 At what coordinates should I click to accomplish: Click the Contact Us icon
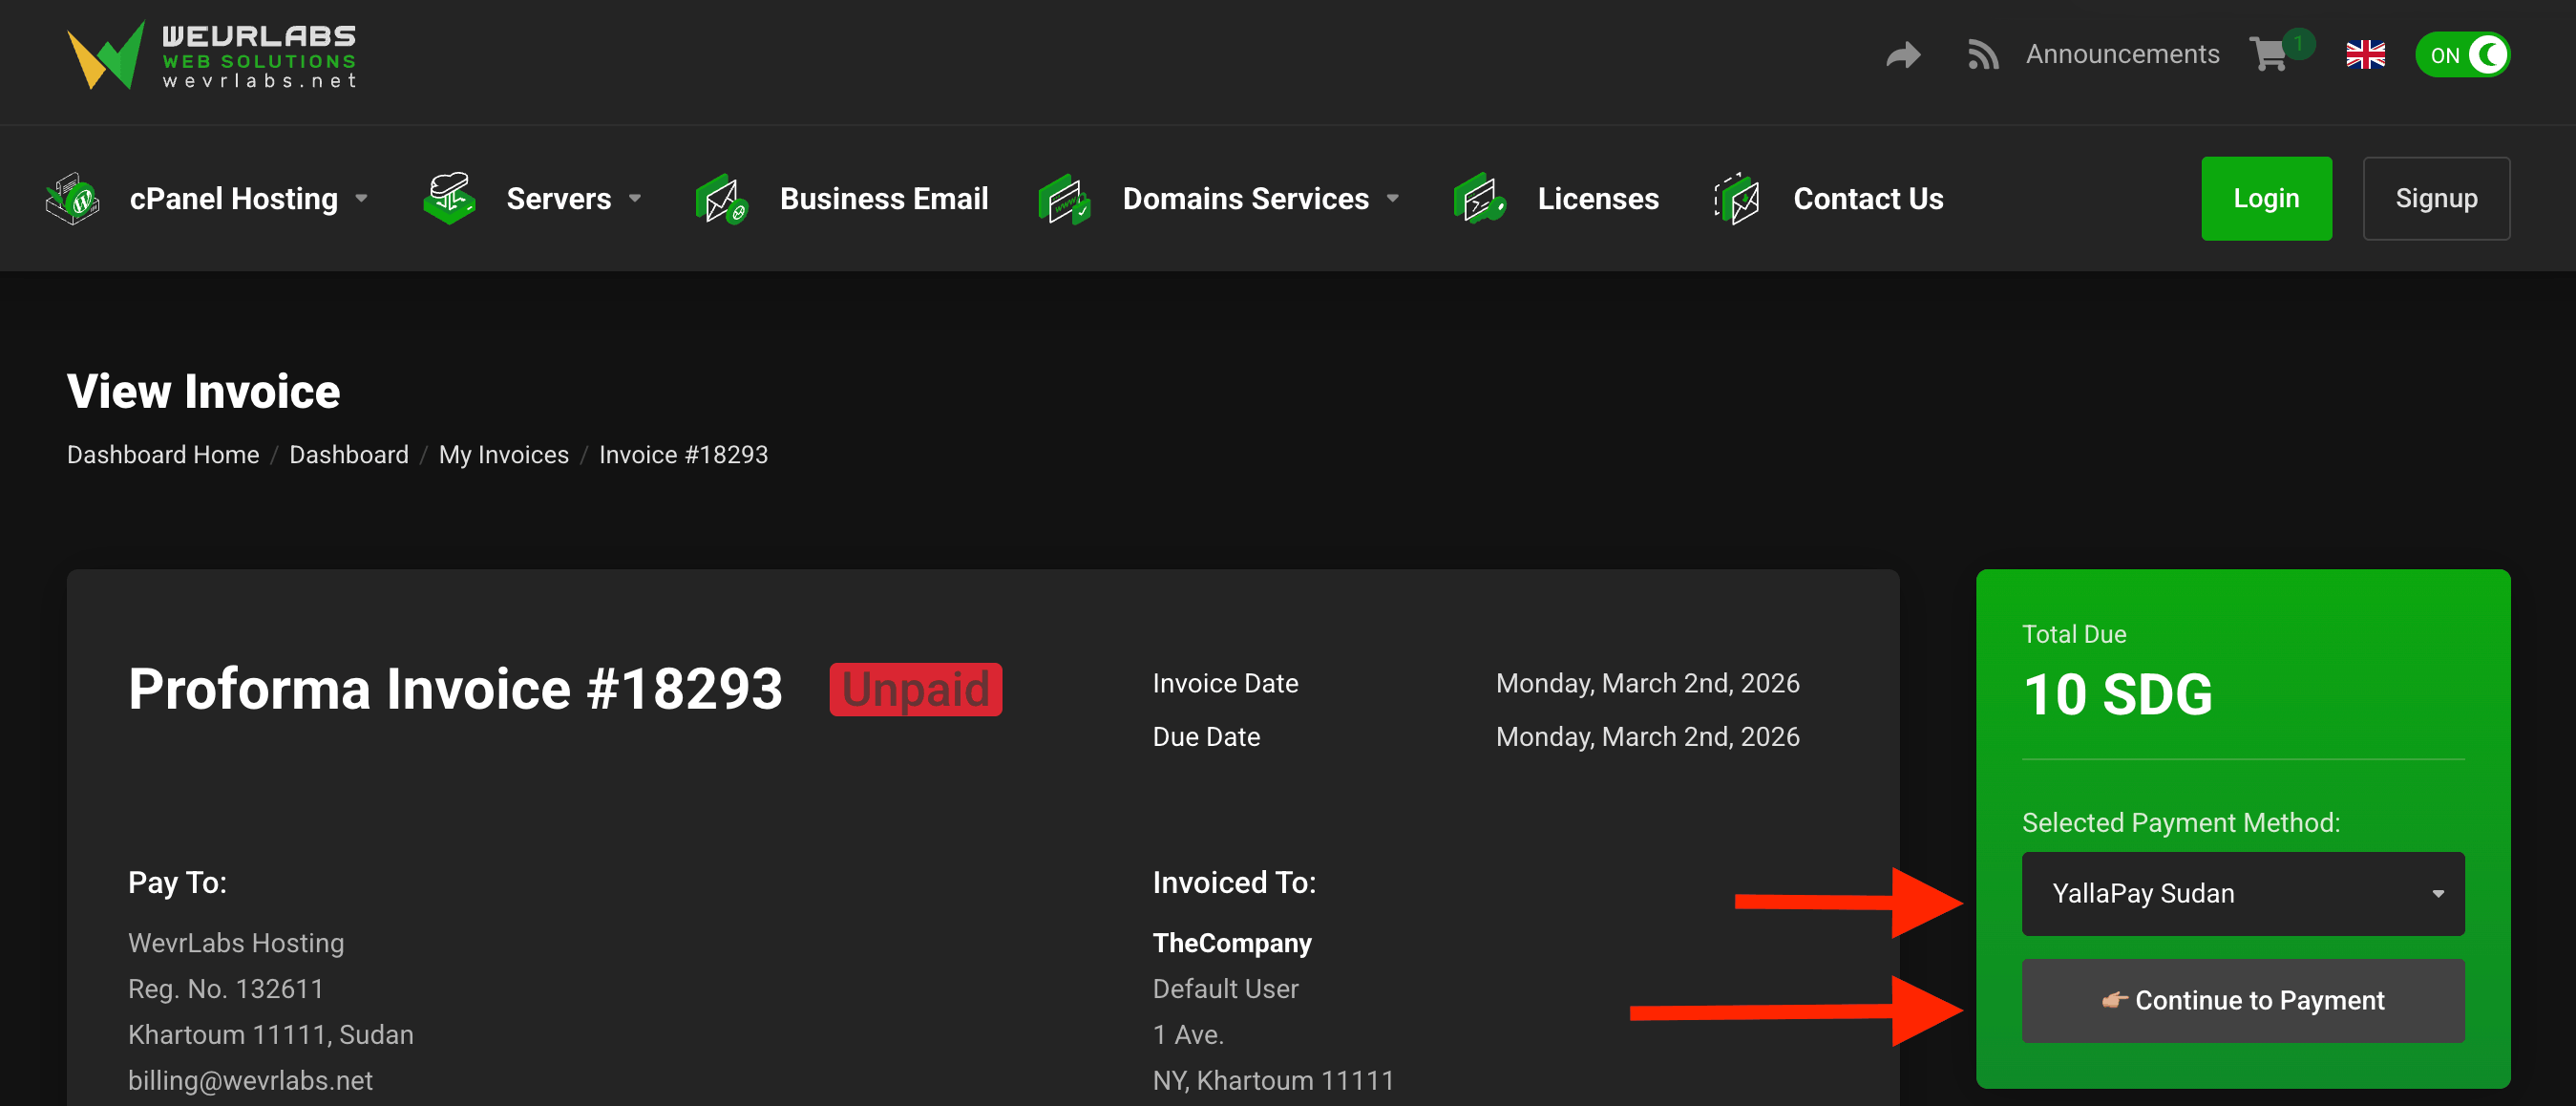[1737, 199]
